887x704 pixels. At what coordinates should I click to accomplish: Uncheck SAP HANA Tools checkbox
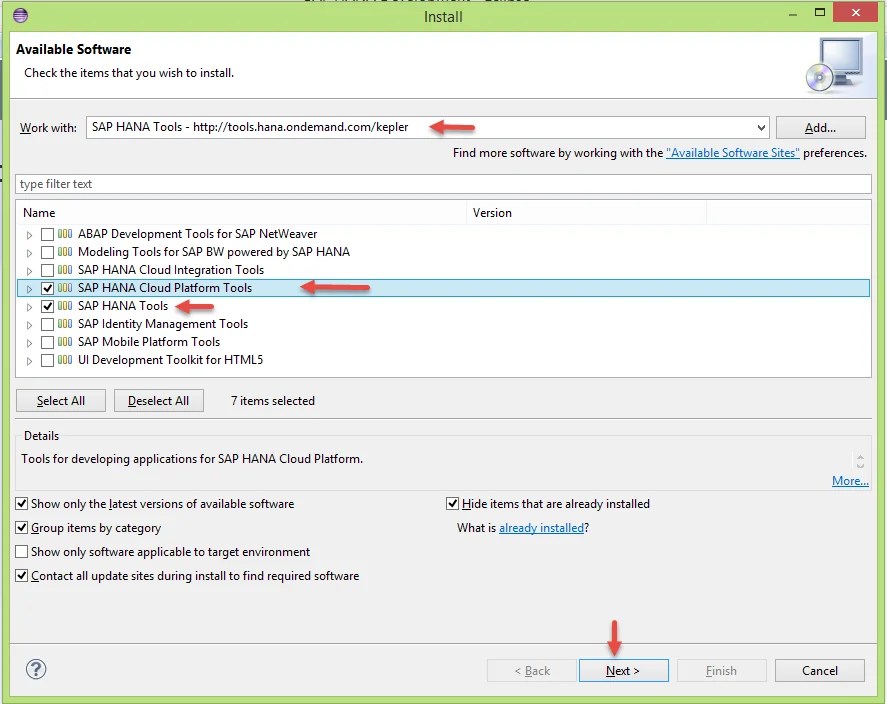pos(48,306)
